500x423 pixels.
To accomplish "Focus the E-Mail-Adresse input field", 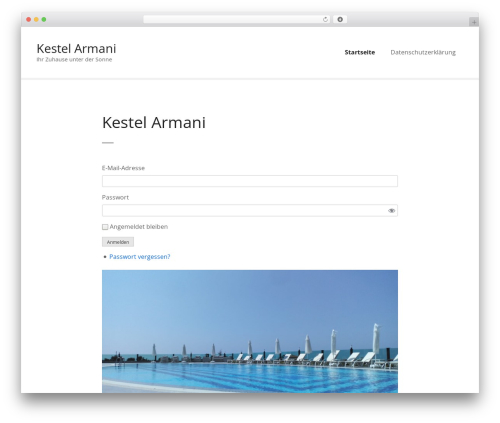I will [x=250, y=181].
